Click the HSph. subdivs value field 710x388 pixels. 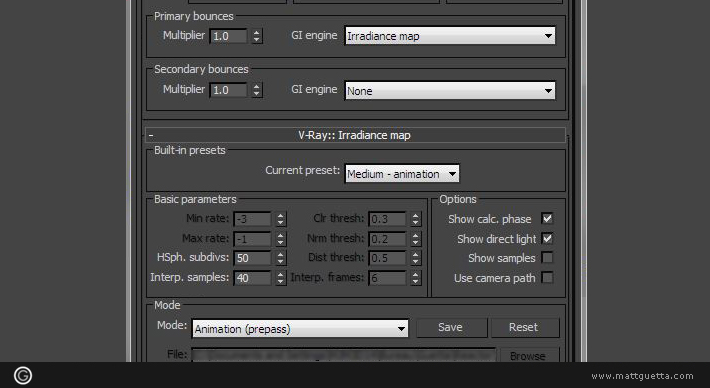tap(252, 258)
